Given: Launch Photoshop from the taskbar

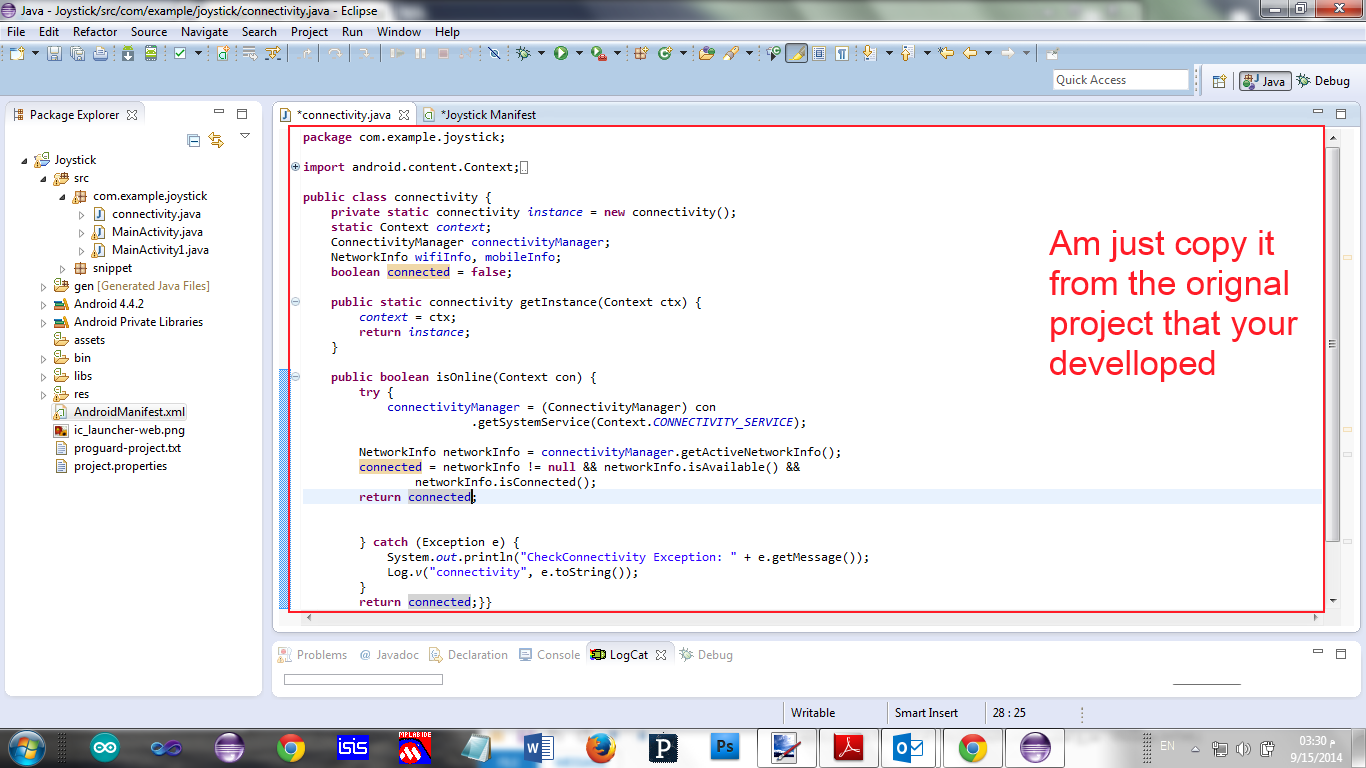Looking at the screenshot, I should click(x=725, y=747).
